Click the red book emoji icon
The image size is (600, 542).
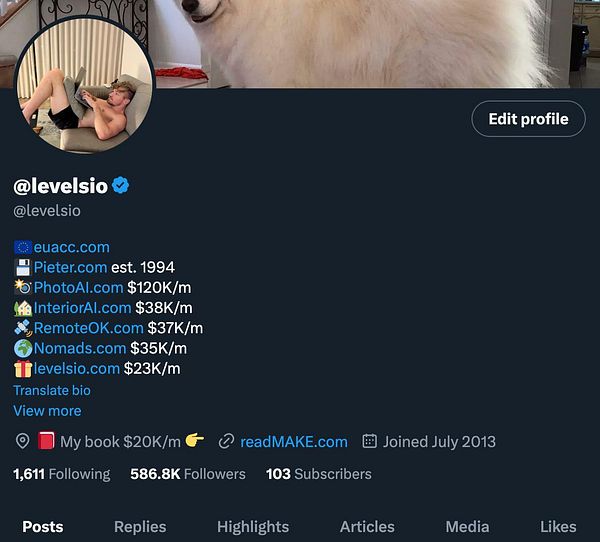pyautogui.click(x=46, y=441)
